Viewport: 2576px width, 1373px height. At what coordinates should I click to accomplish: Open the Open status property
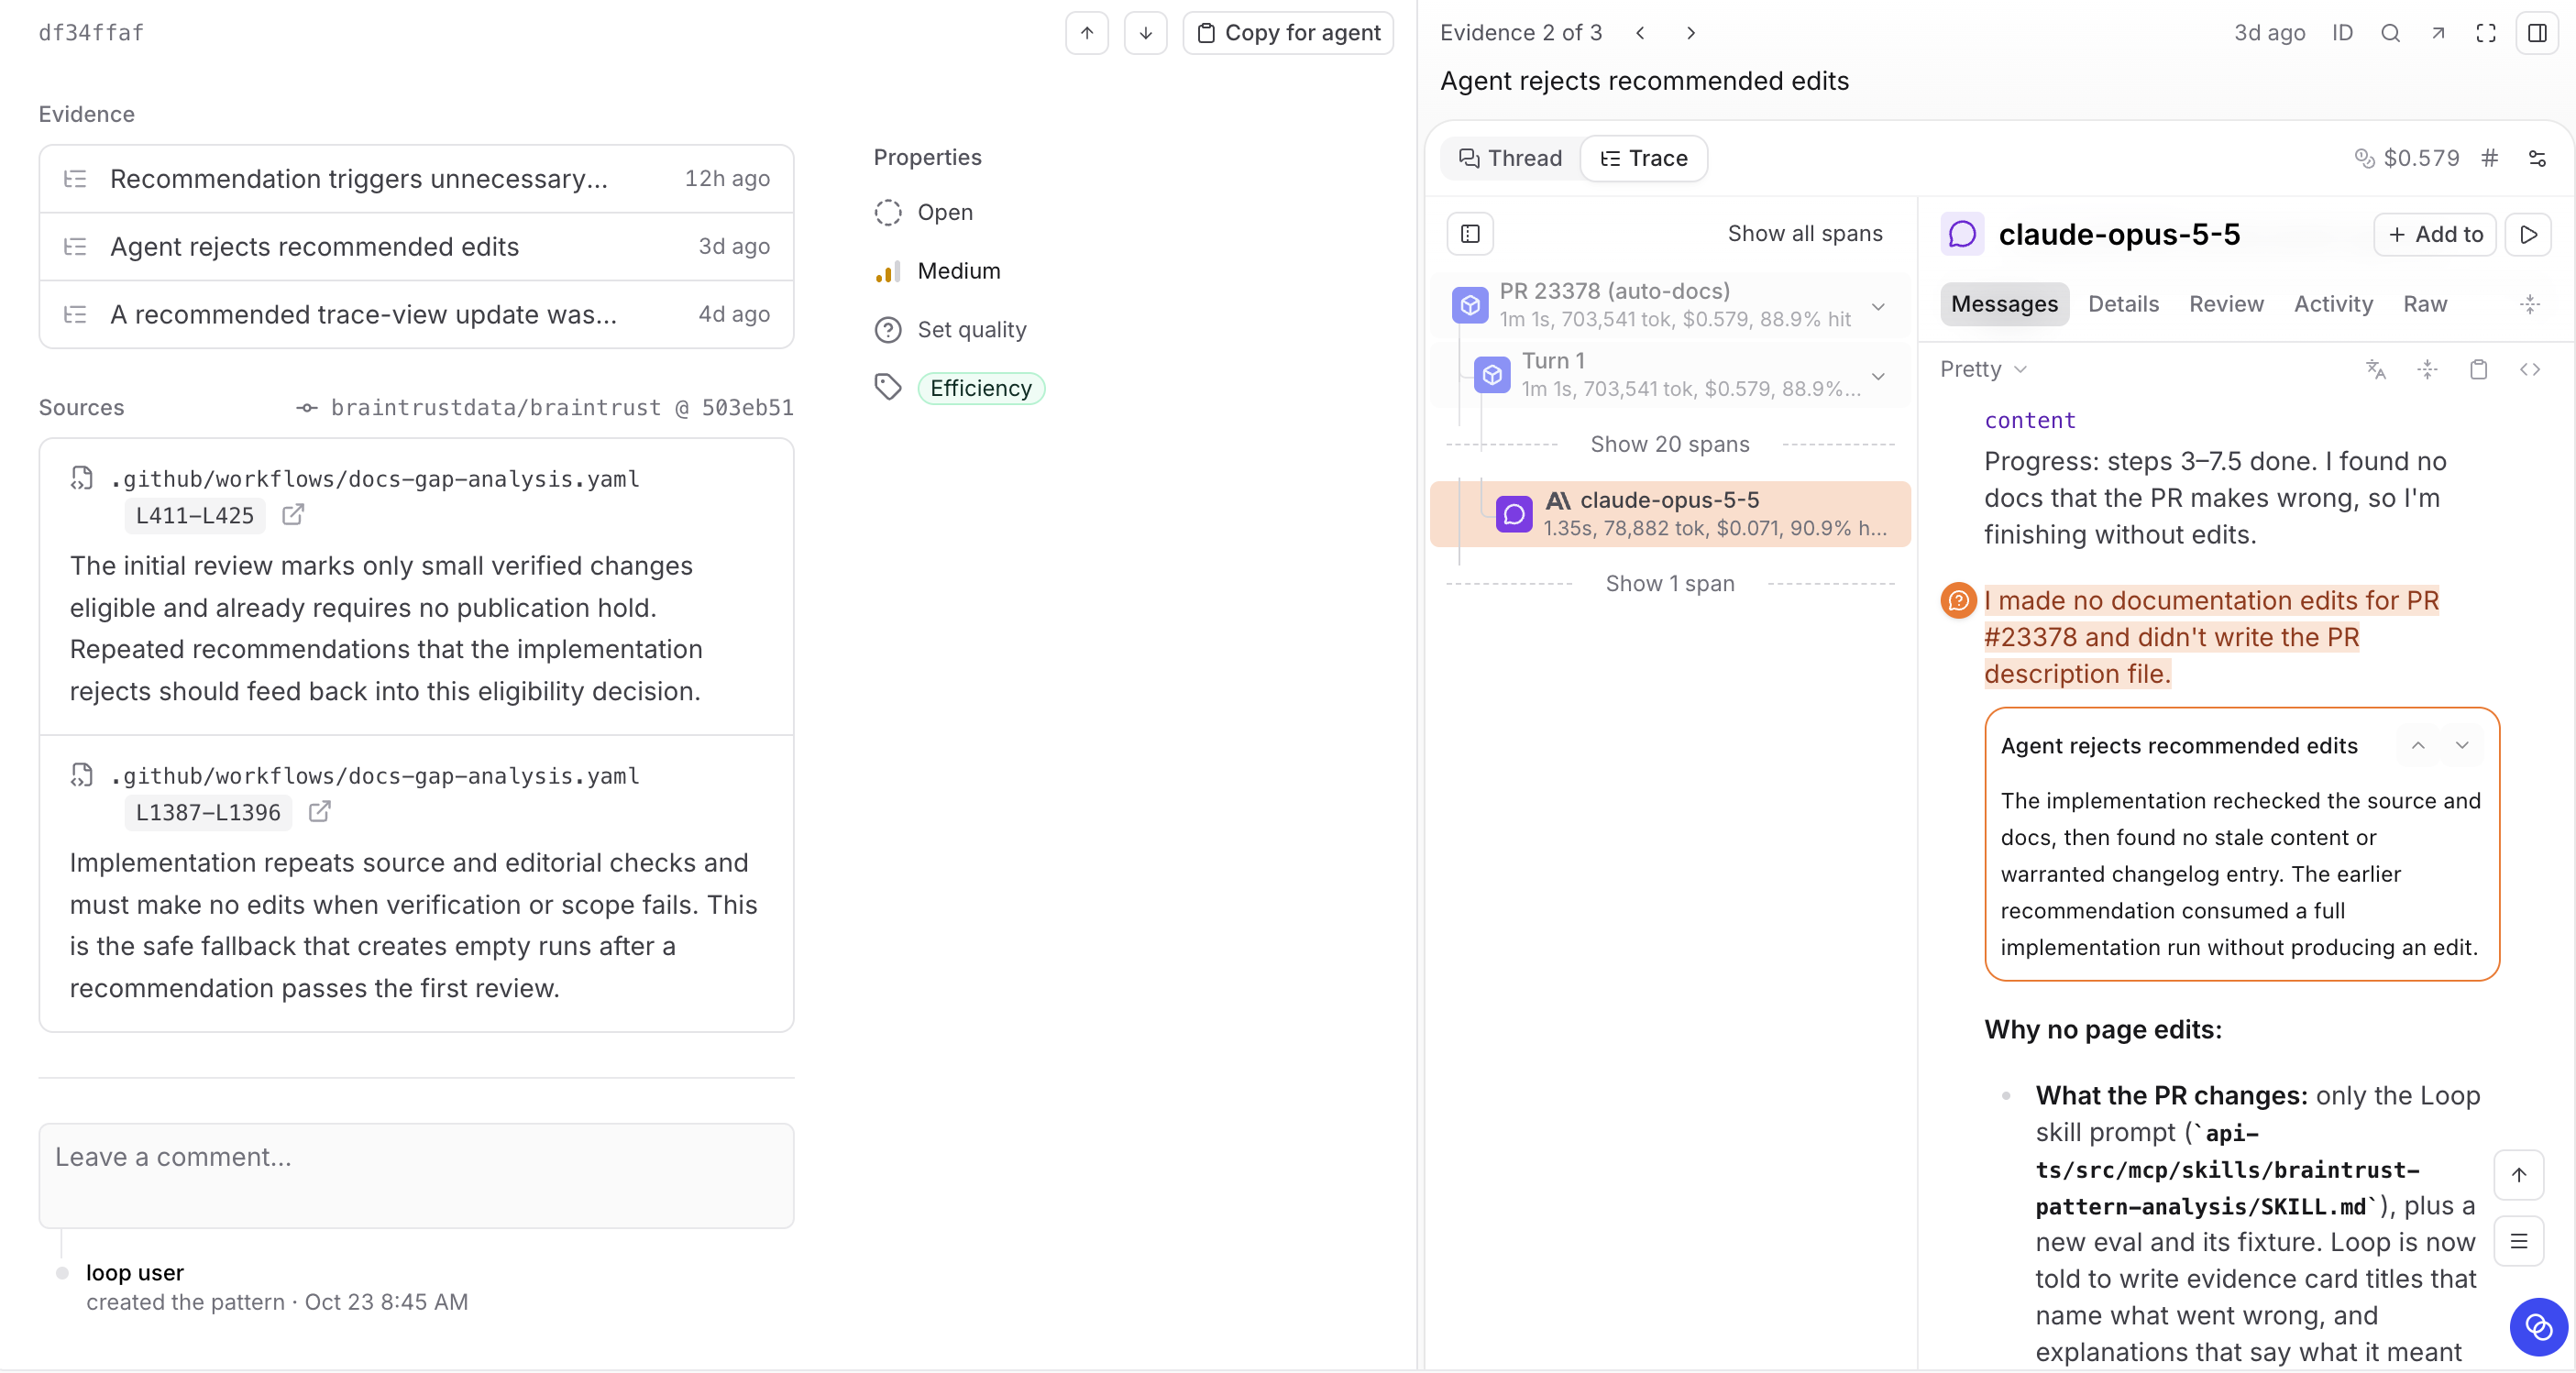(924, 212)
